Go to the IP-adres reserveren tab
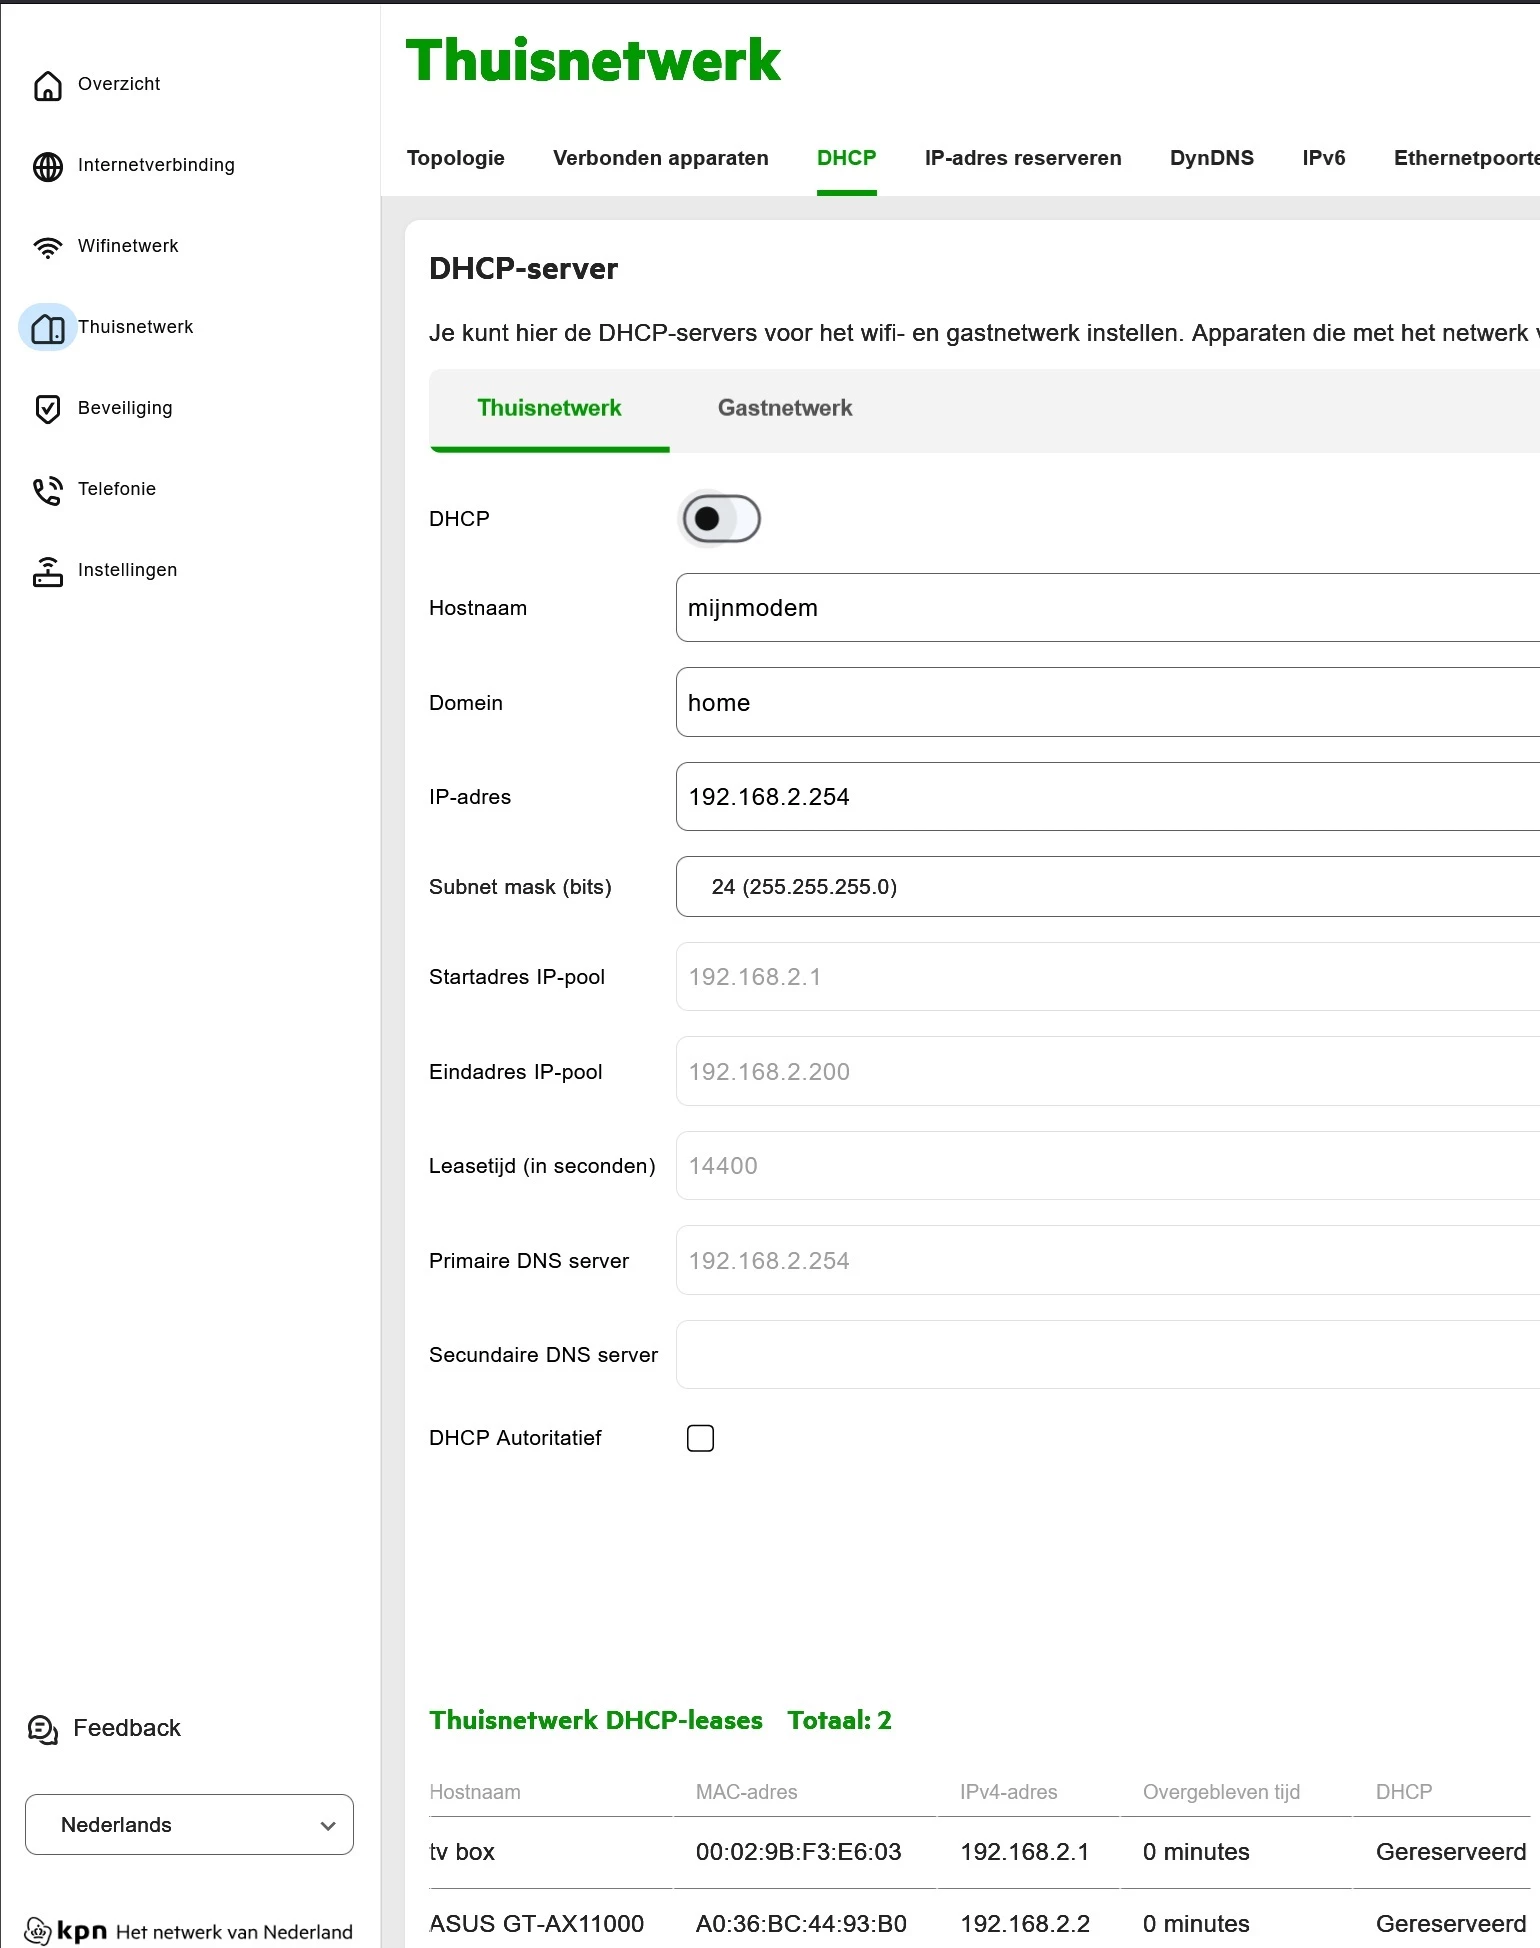This screenshot has height=1948, width=1540. click(x=1022, y=158)
